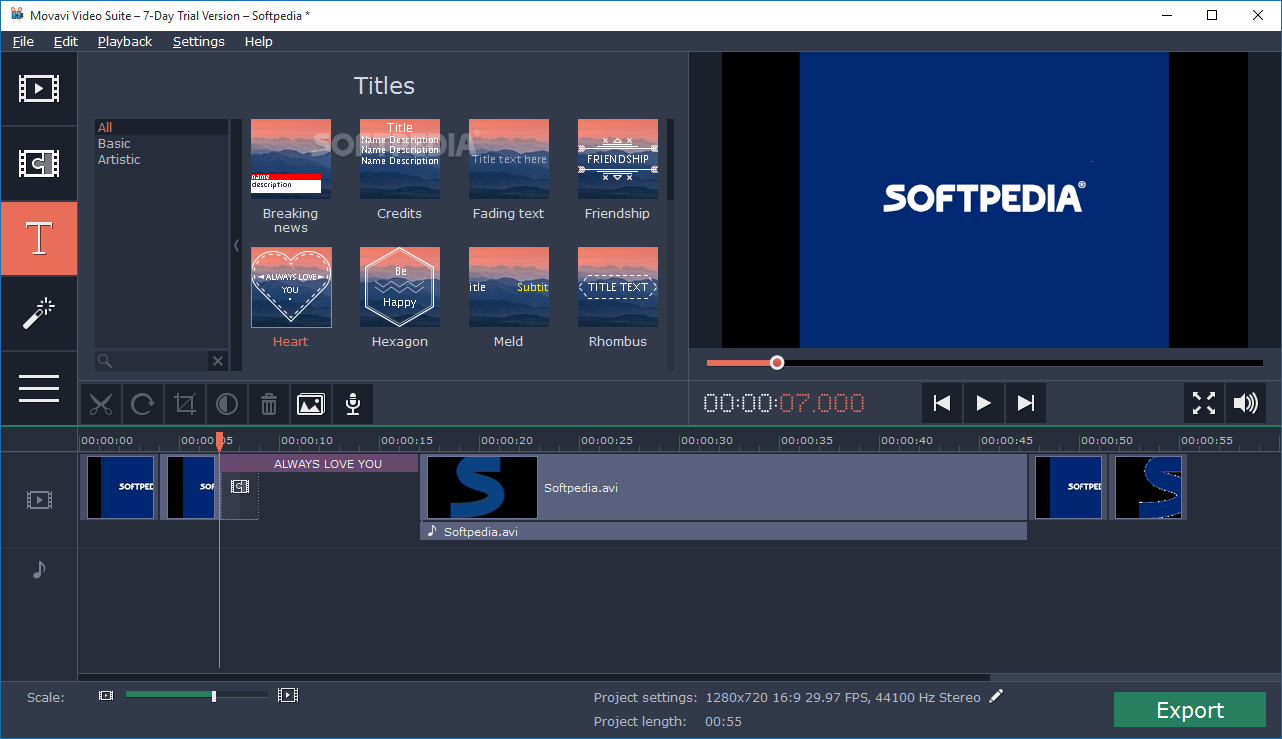Open color adjustments half-circle icon
The height and width of the screenshot is (739, 1282).
coord(227,404)
